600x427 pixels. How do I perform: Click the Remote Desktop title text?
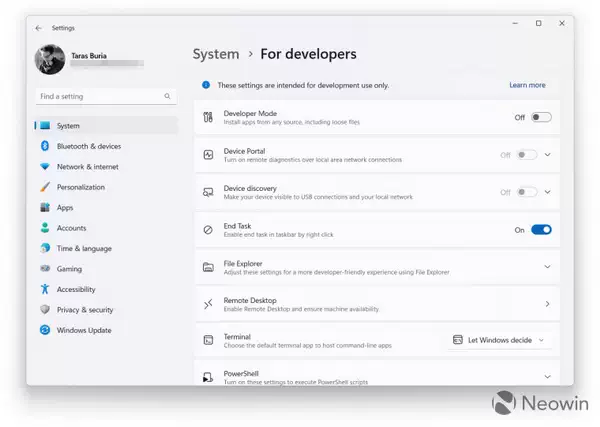(250, 300)
